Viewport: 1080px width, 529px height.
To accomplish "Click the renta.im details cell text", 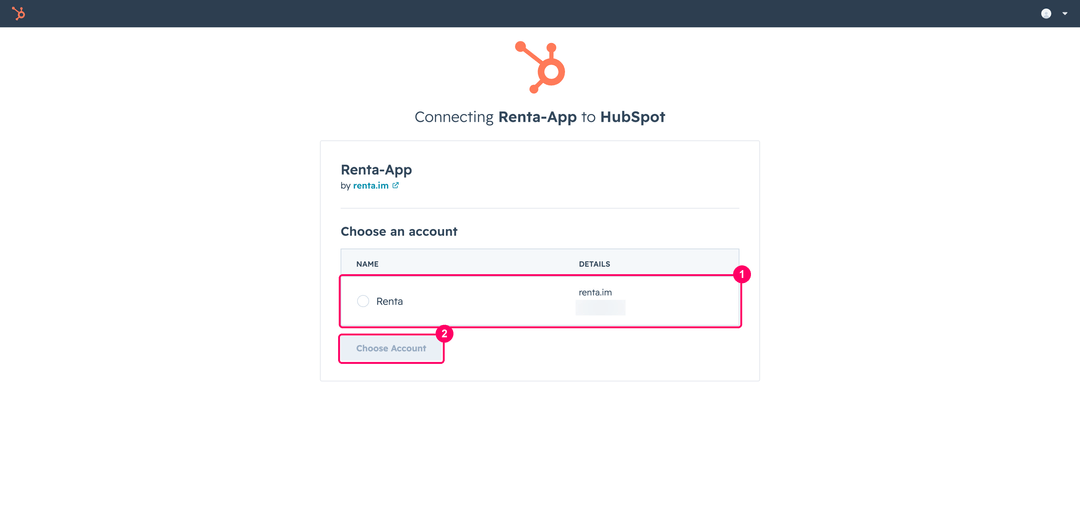I will point(595,293).
